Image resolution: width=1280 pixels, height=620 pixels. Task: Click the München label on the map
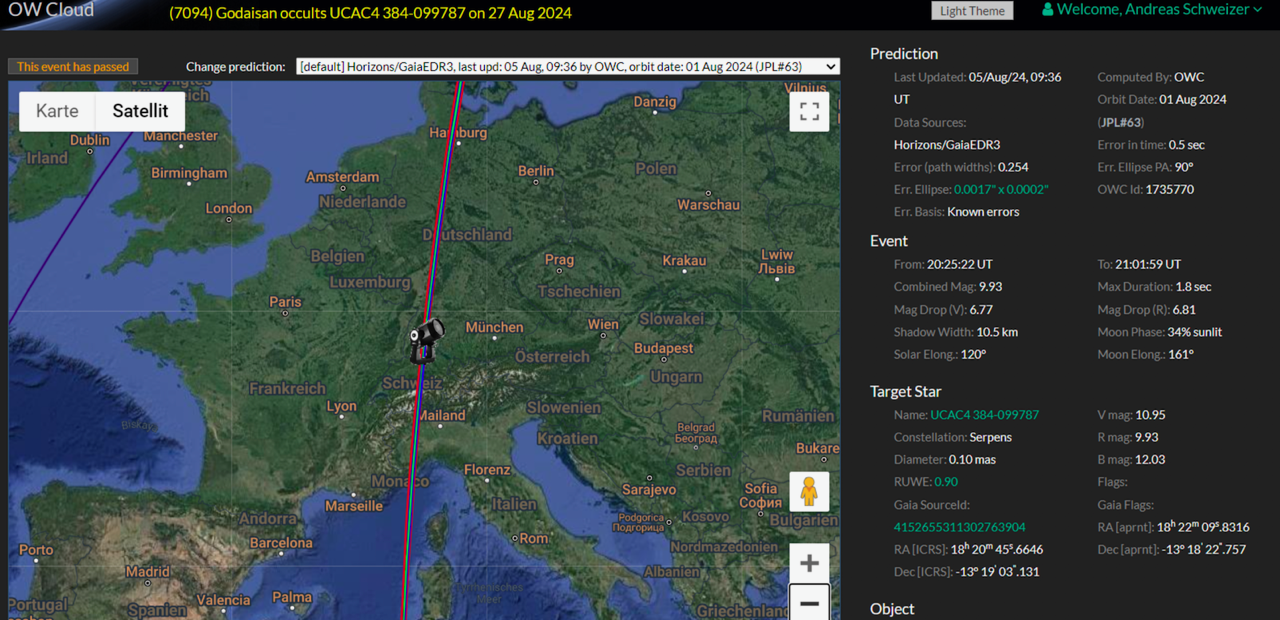point(494,327)
